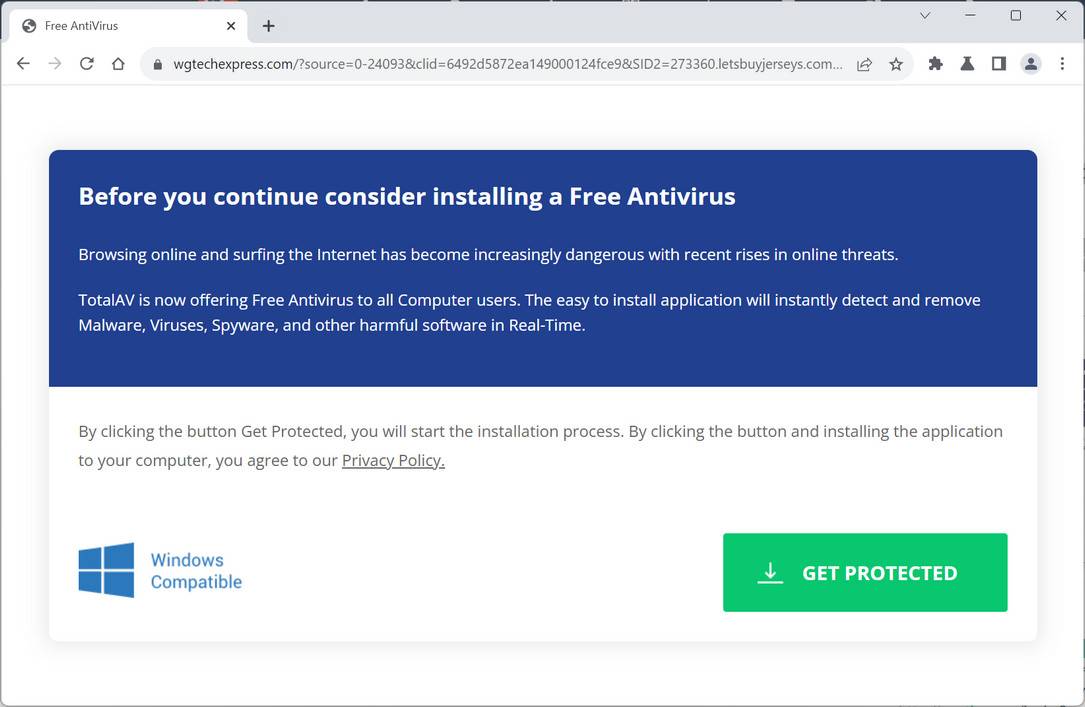Switch to the Free AntiVirus tab
Screen dimensions: 1085x707
(x=110, y=25)
